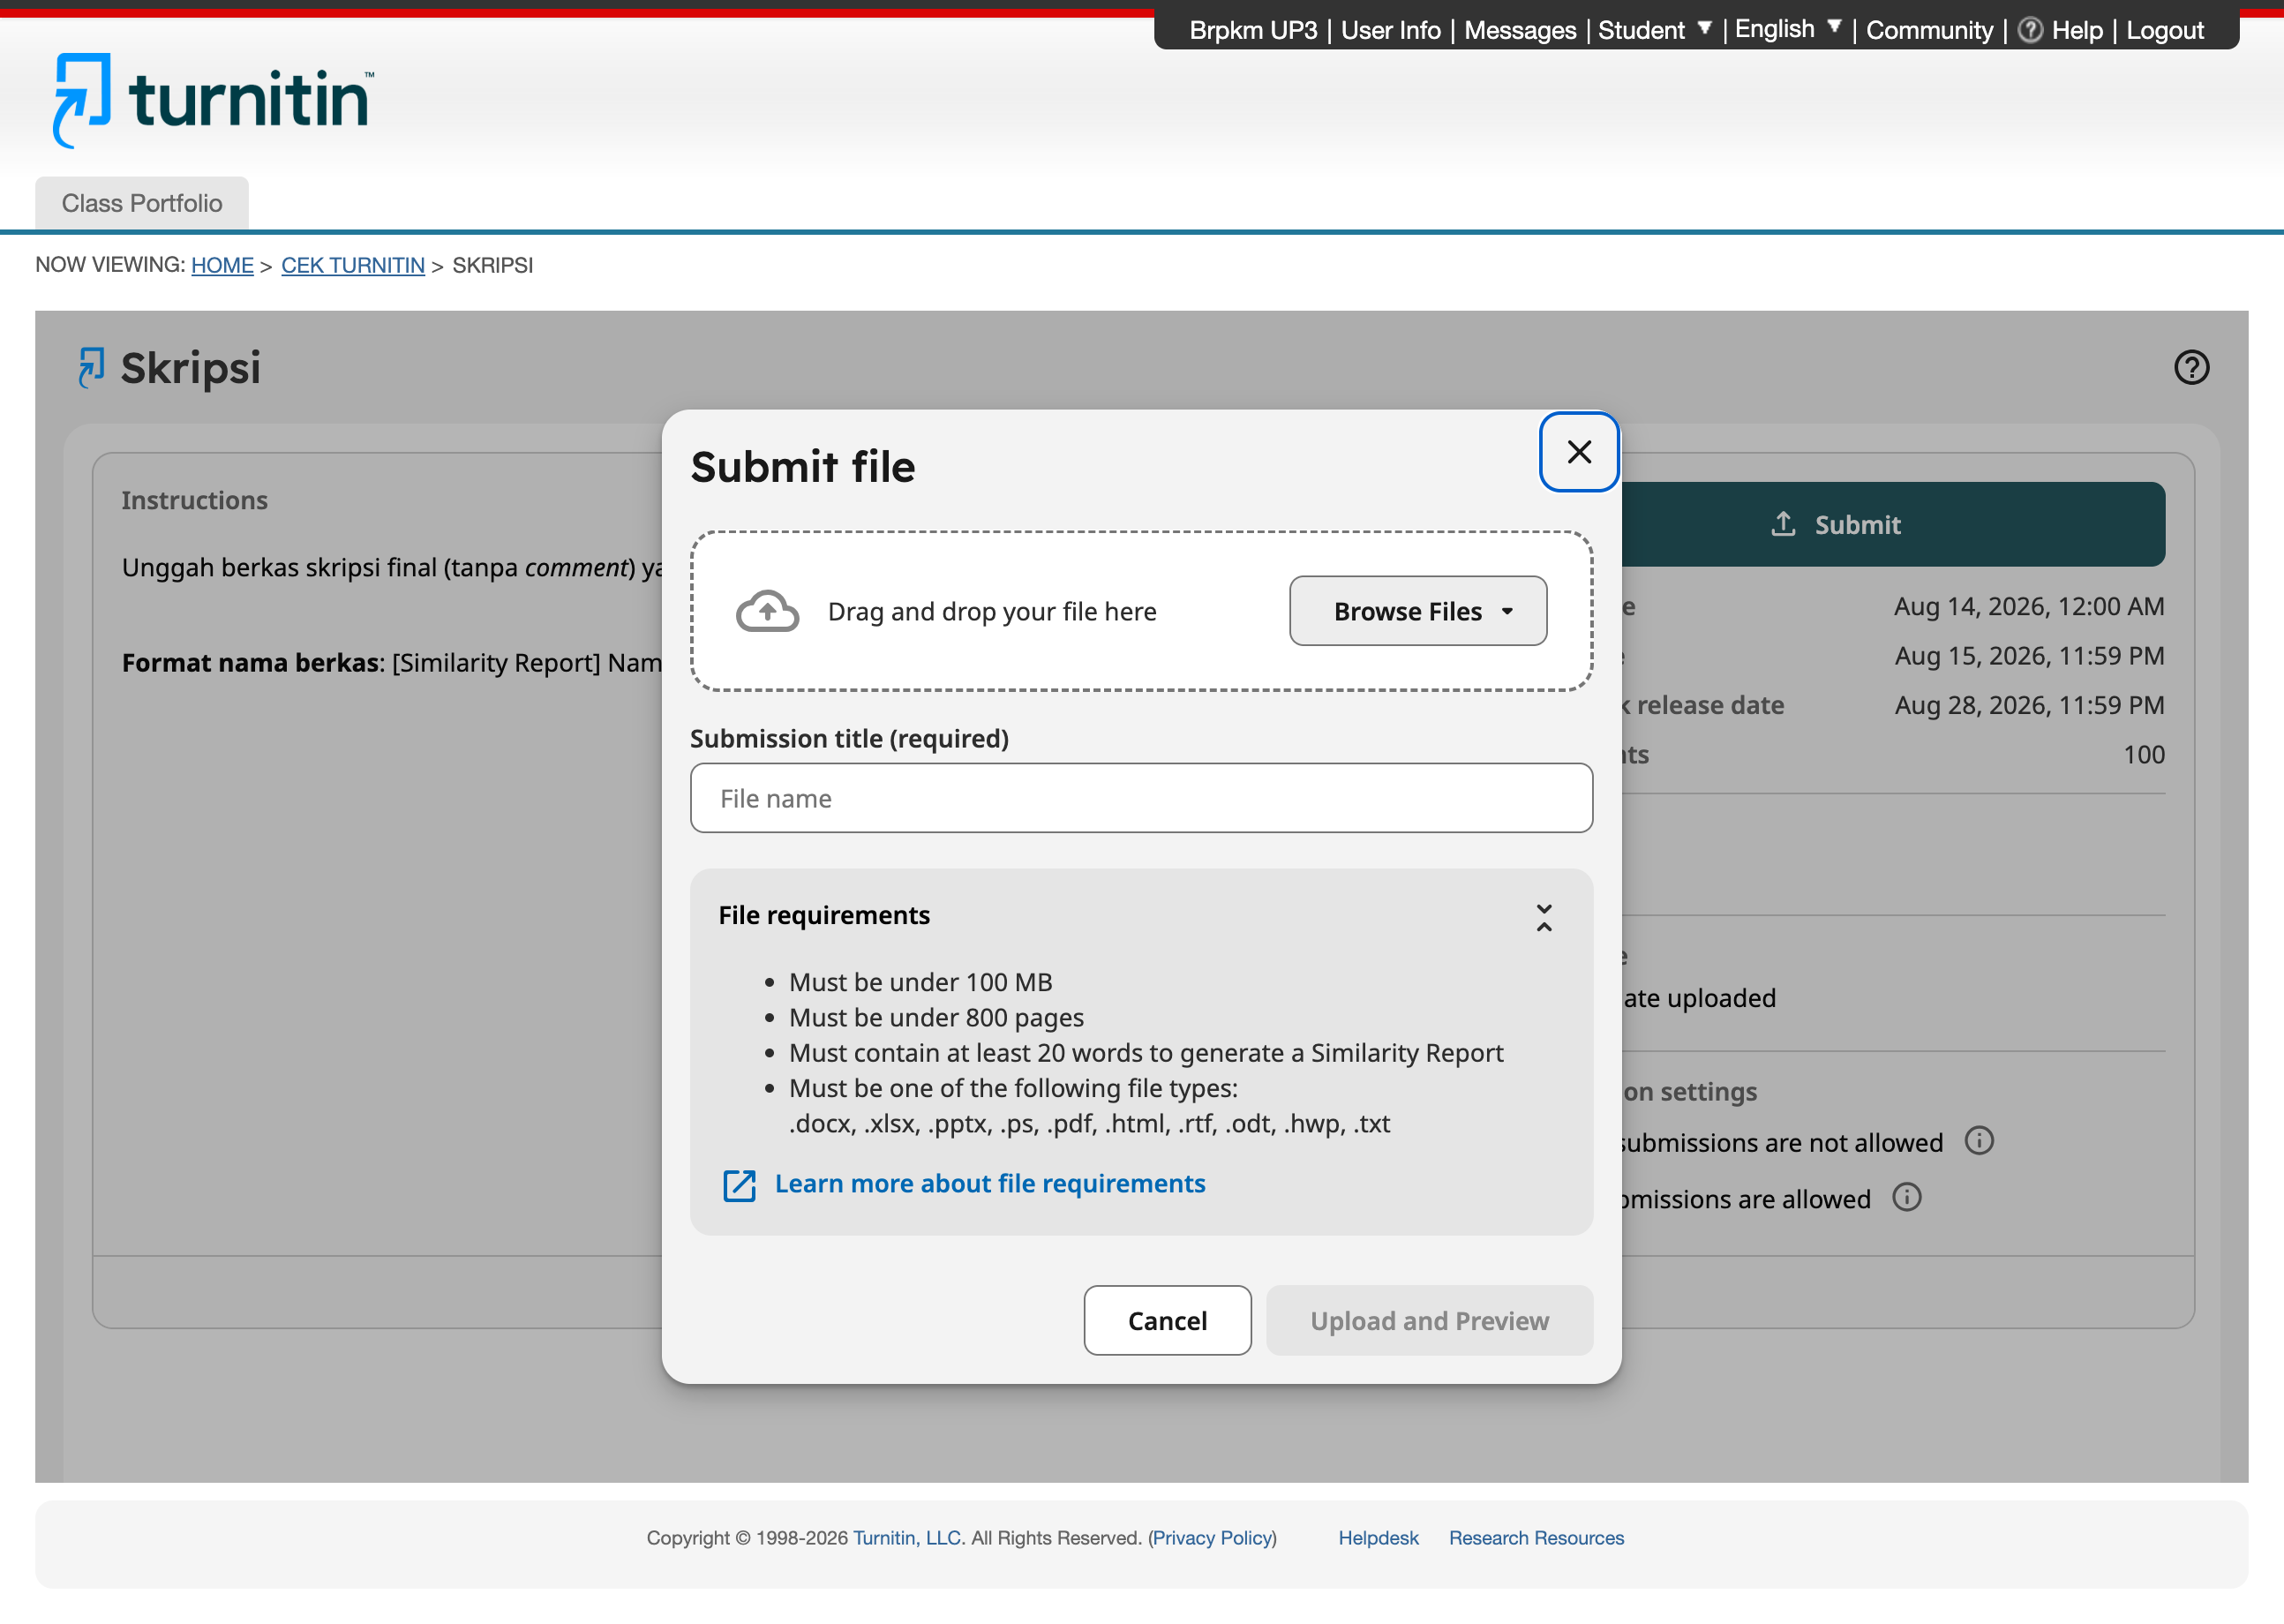Image resolution: width=2284 pixels, height=1624 pixels.
Task: Click the 'Aug 14, 2026, 12:00 AM' date
Action: (2028, 606)
